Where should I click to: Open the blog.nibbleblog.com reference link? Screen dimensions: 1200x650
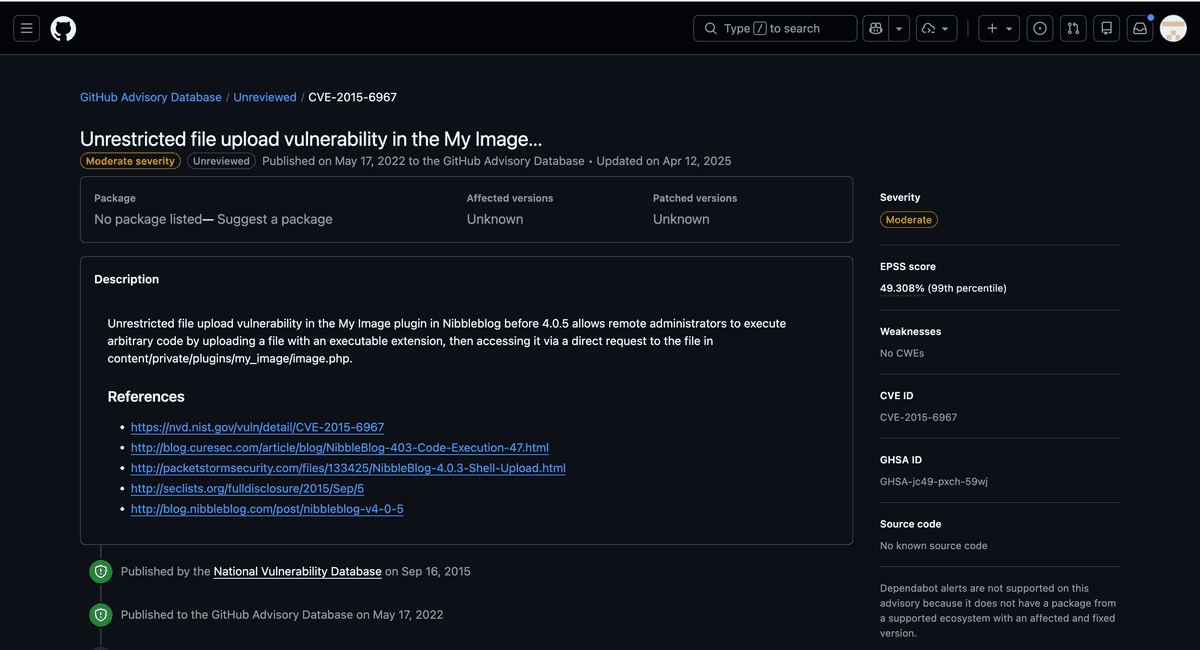pos(267,509)
